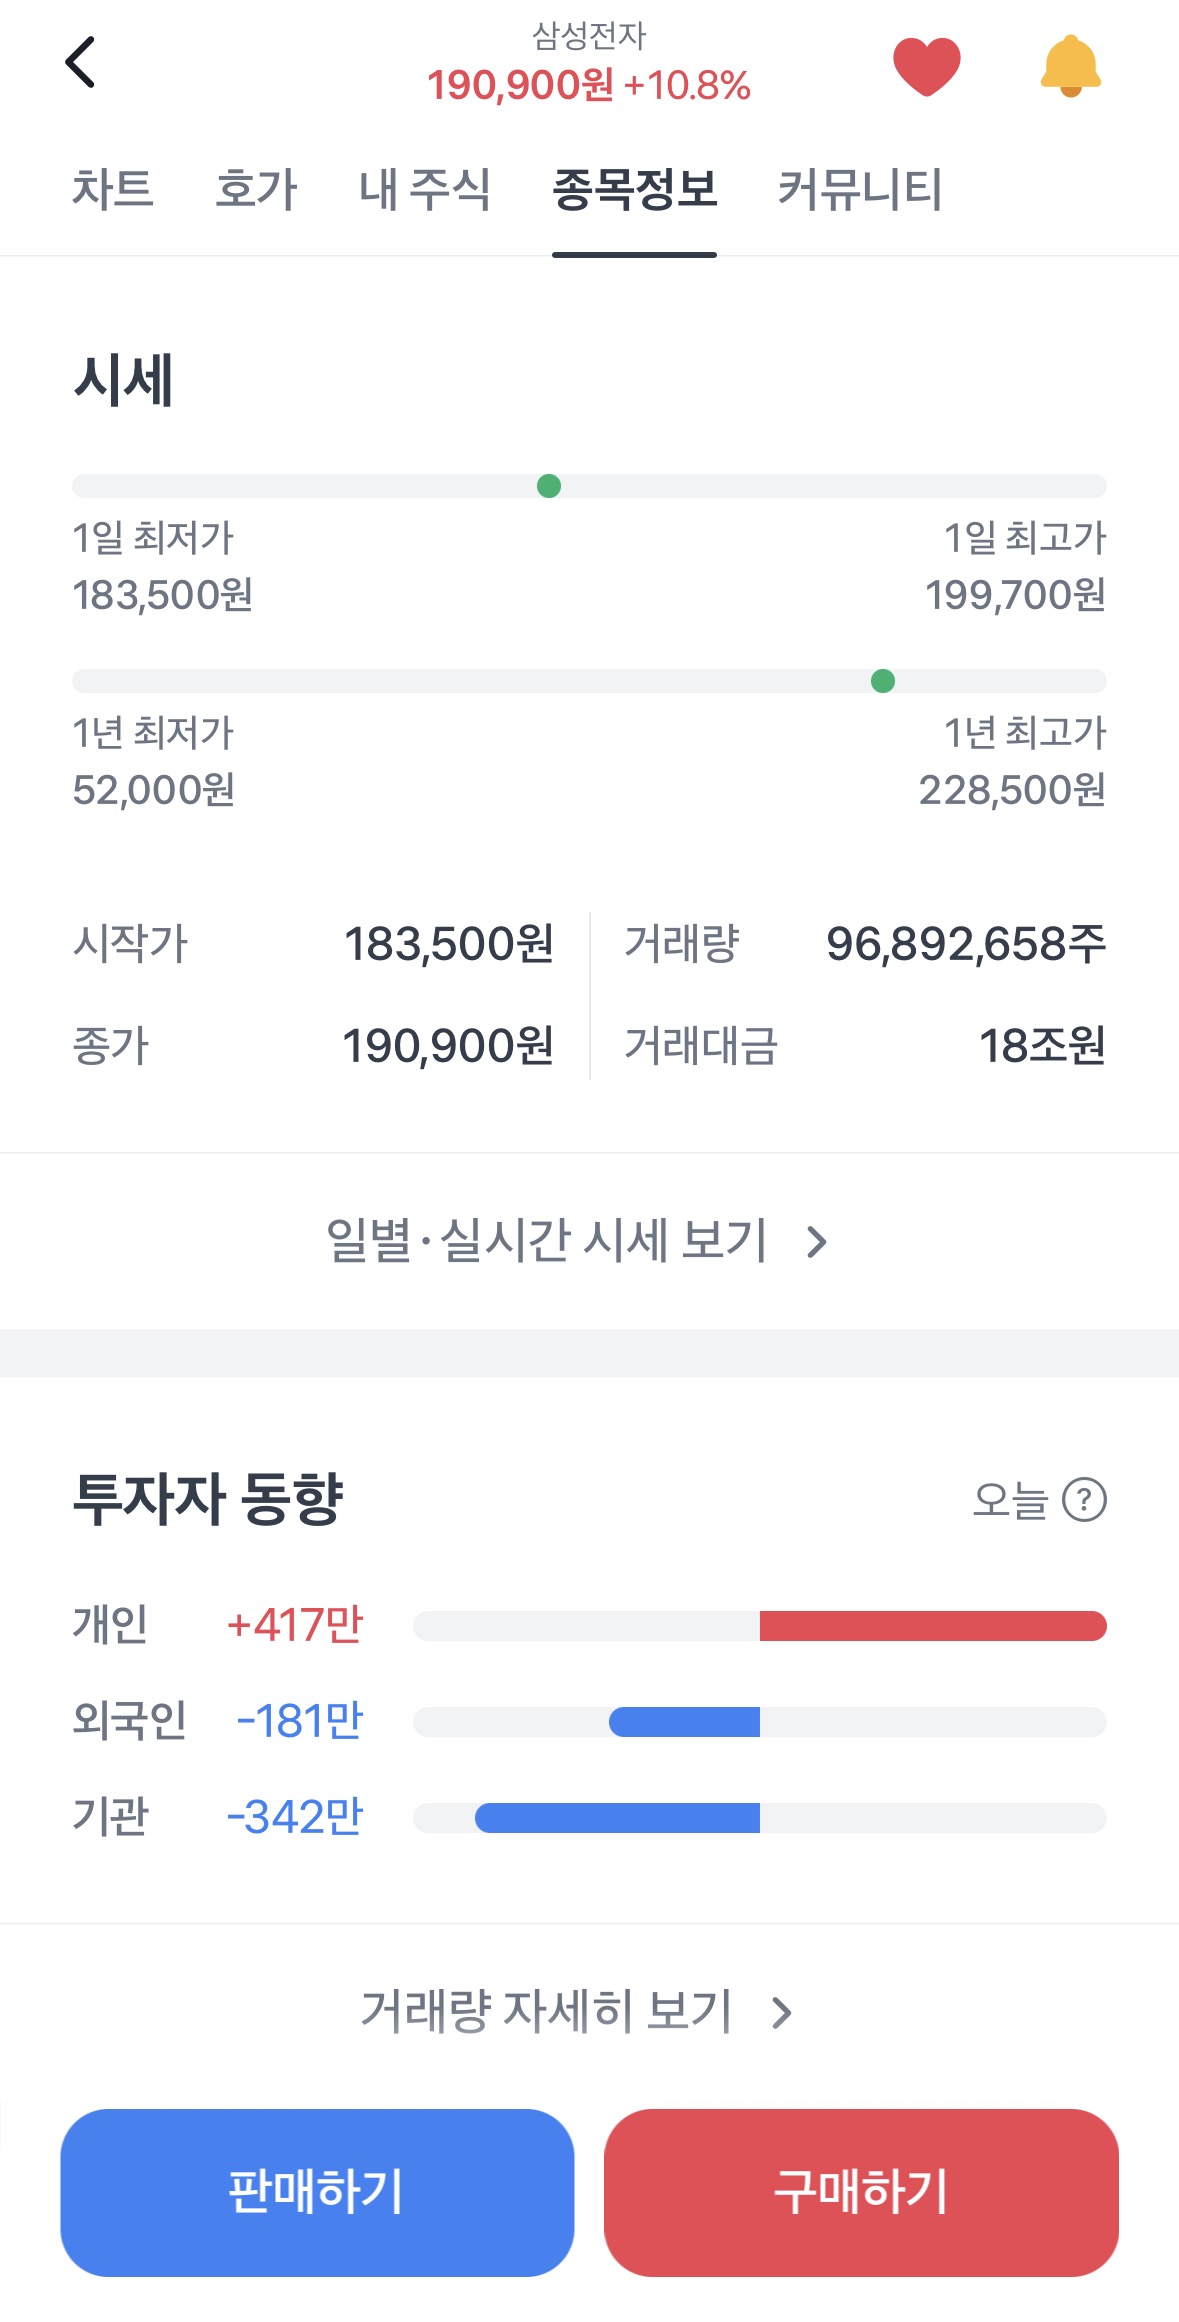1179x2322 pixels.
Task: Tap the 기관 investor blue bar
Action: click(x=617, y=1818)
